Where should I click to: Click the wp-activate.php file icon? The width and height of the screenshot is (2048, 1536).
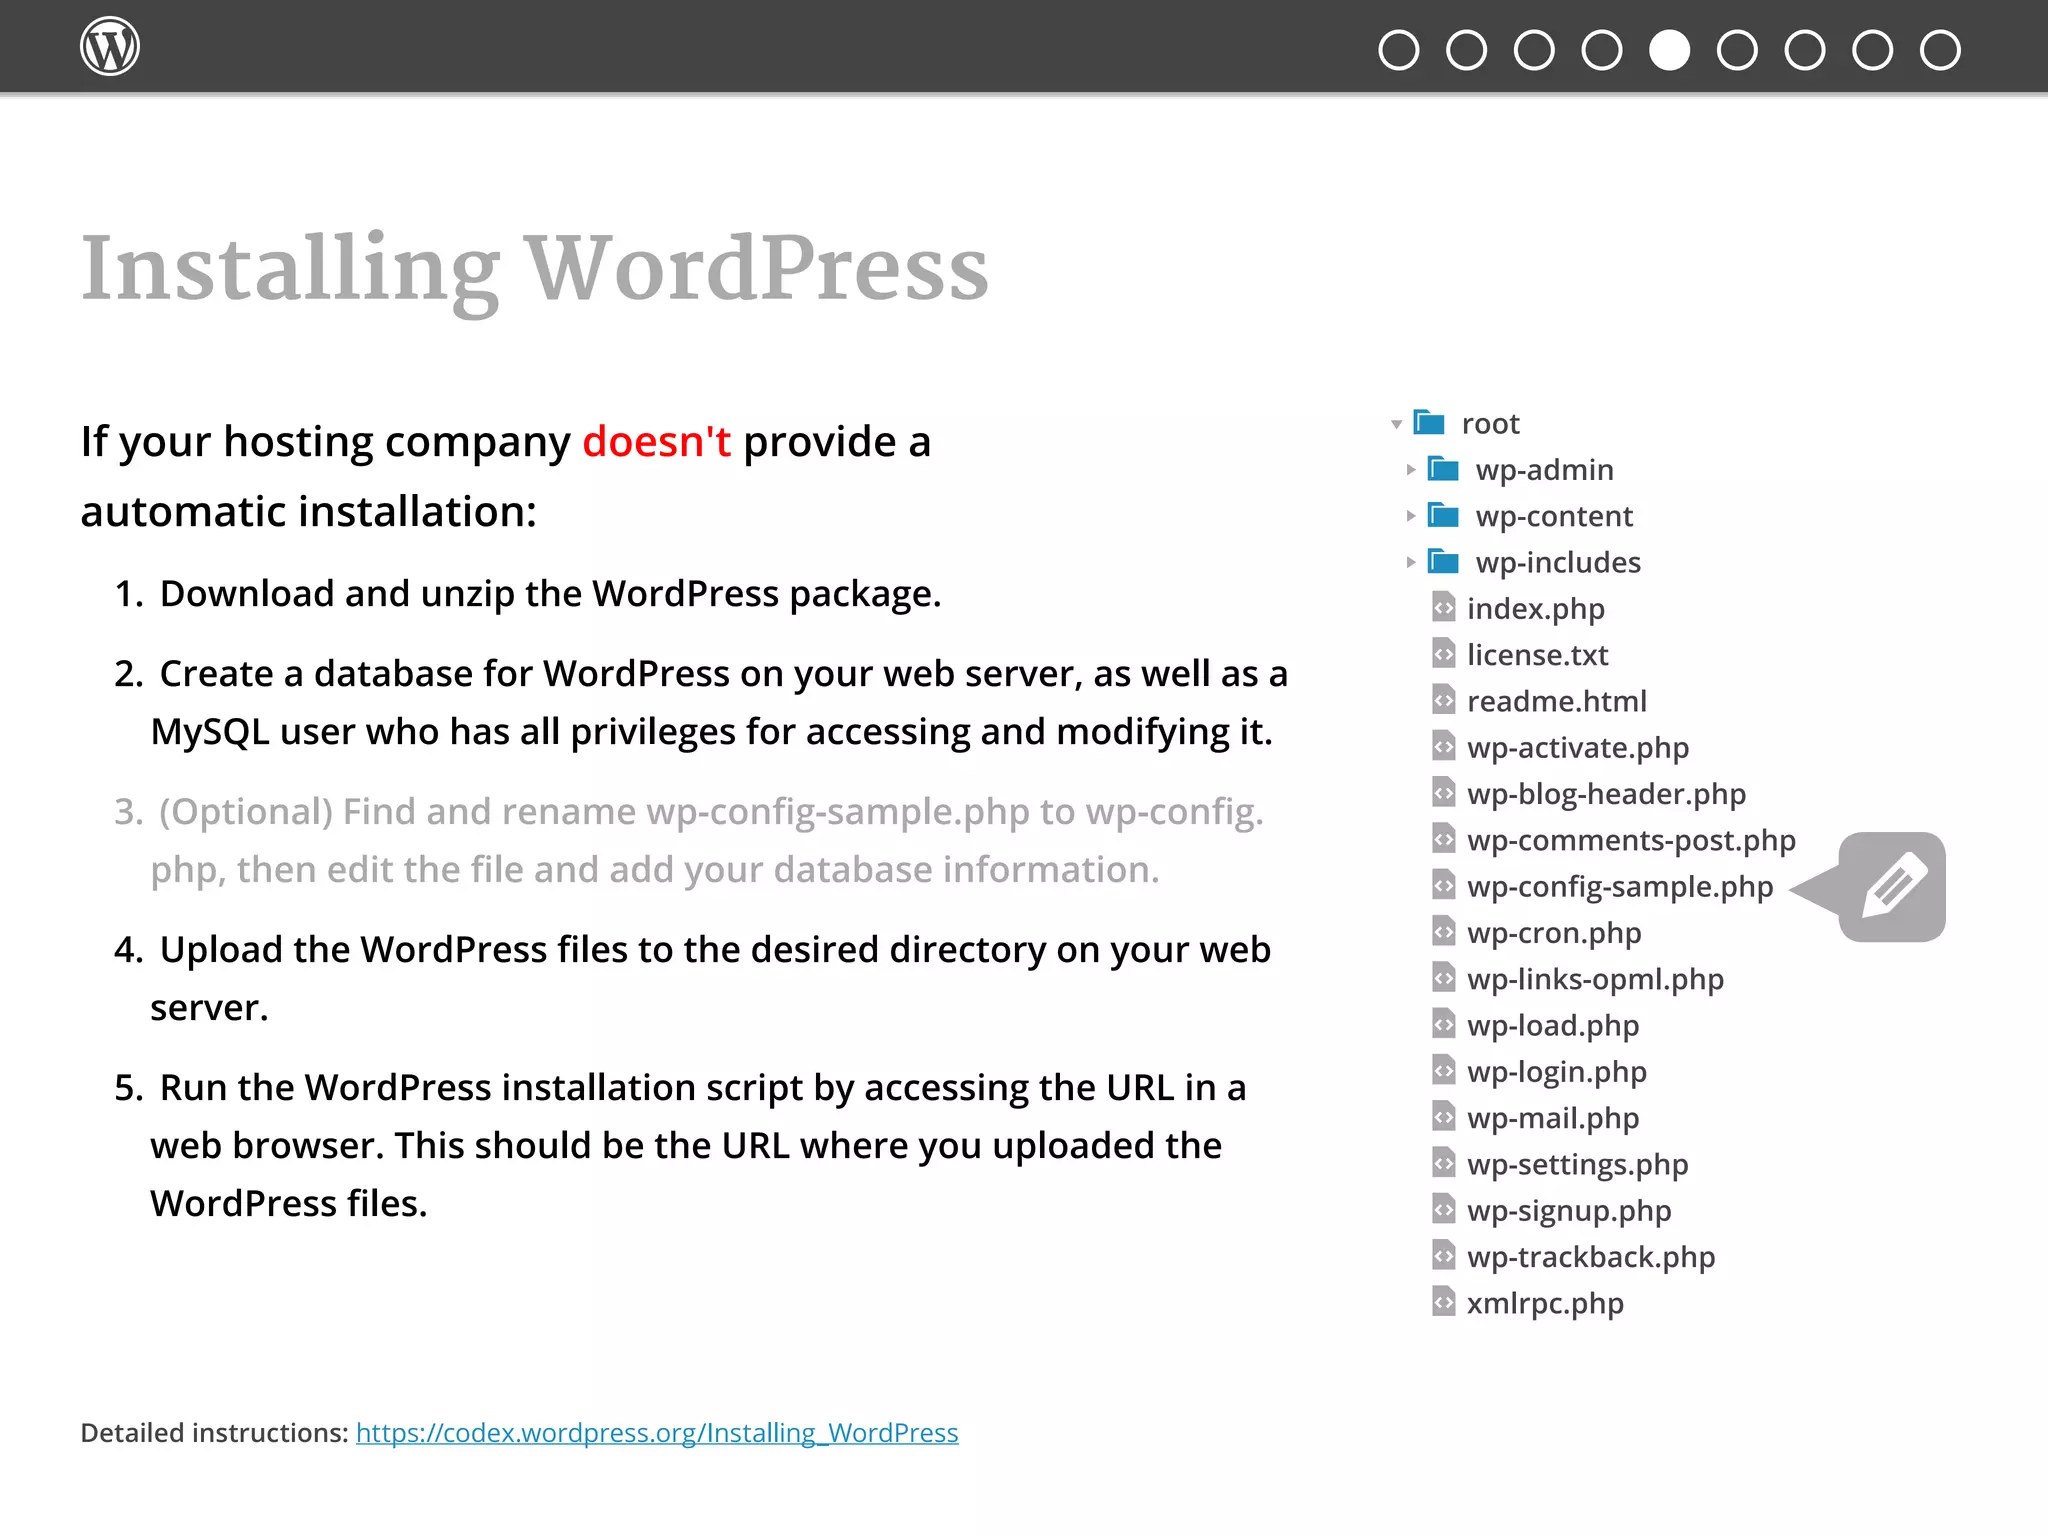pyautogui.click(x=1443, y=746)
